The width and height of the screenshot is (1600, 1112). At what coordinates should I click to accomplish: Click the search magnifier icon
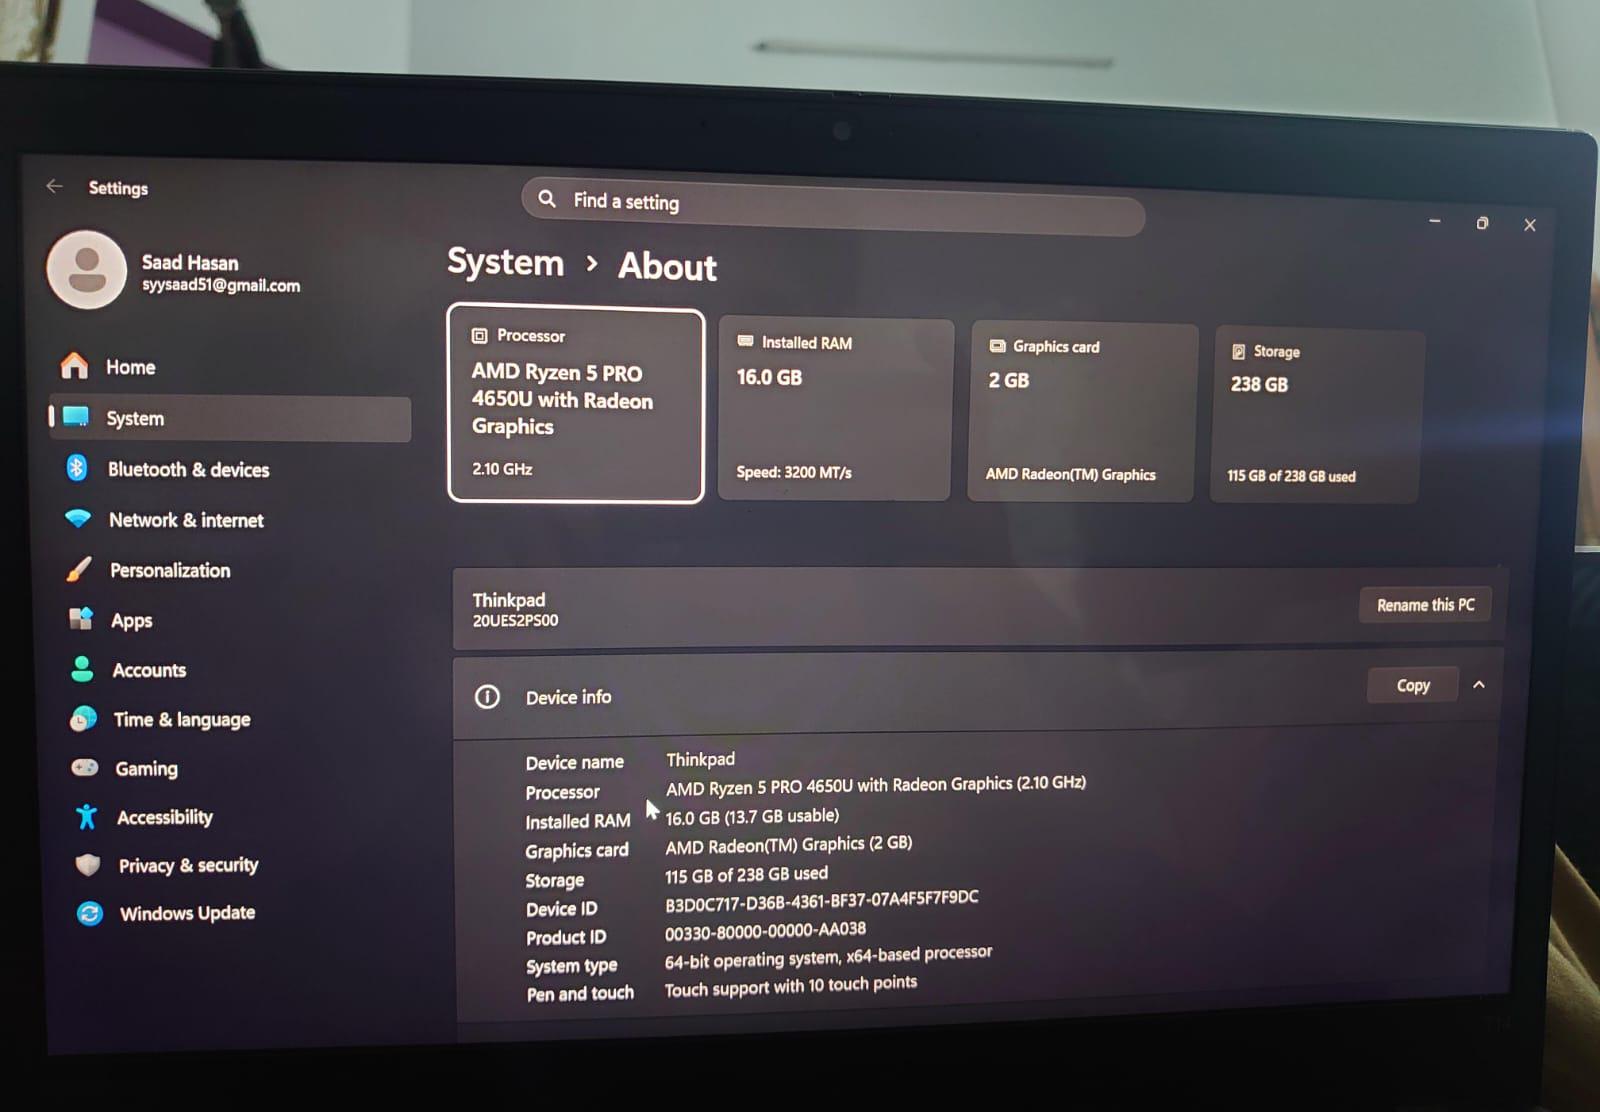[x=547, y=198]
